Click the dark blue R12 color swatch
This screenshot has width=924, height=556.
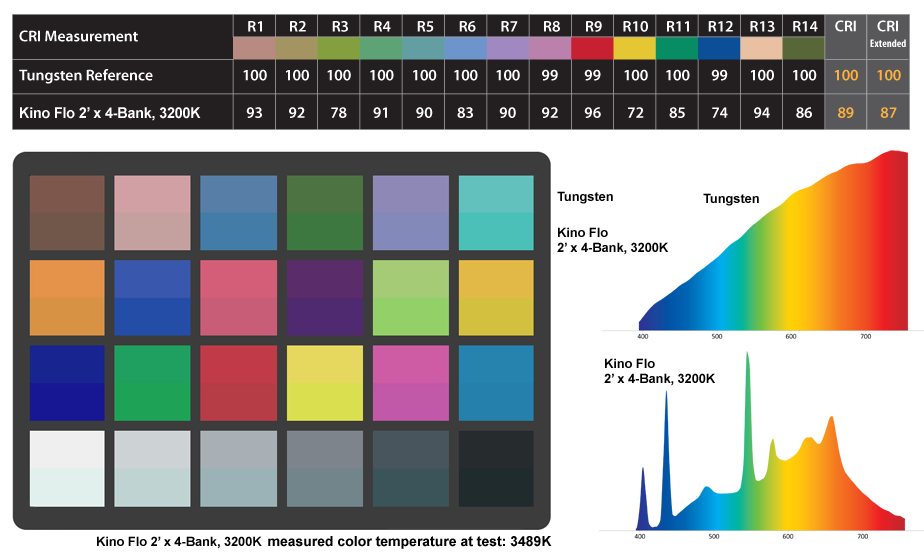coord(720,47)
